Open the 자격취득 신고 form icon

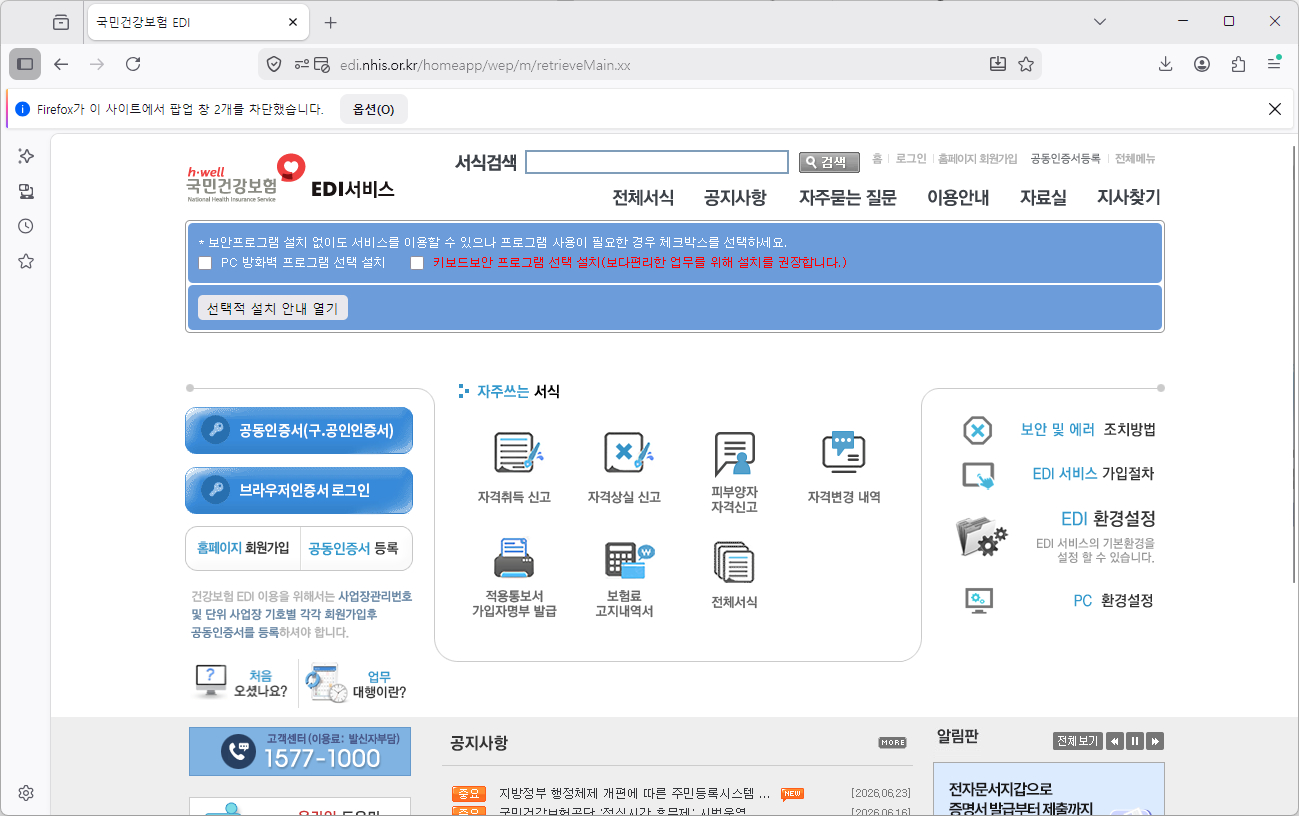(x=518, y=453)
